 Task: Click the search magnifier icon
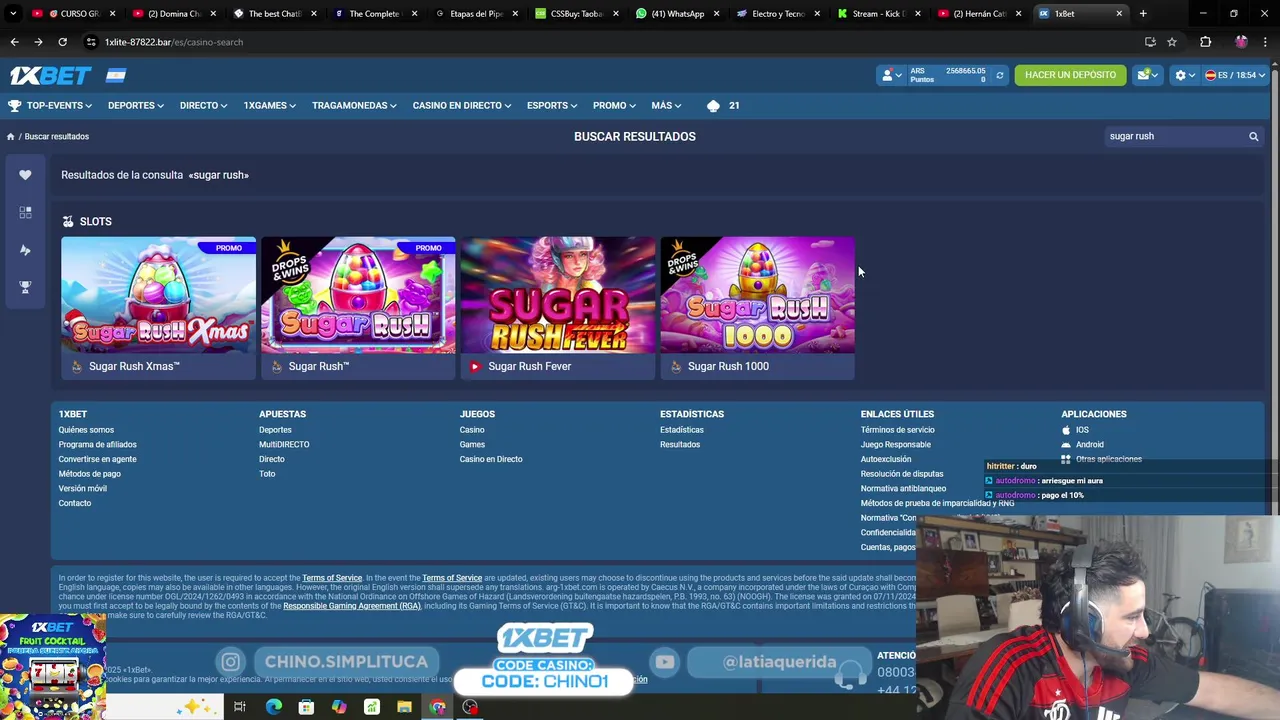pos(1253,137)
